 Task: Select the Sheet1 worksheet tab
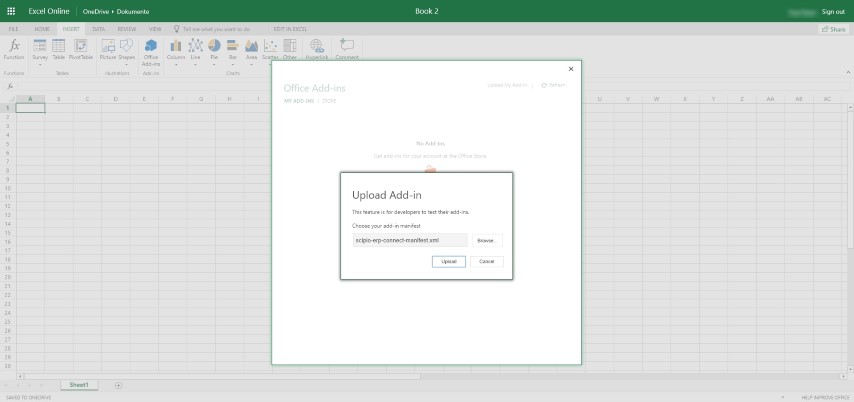pos(78,385)
